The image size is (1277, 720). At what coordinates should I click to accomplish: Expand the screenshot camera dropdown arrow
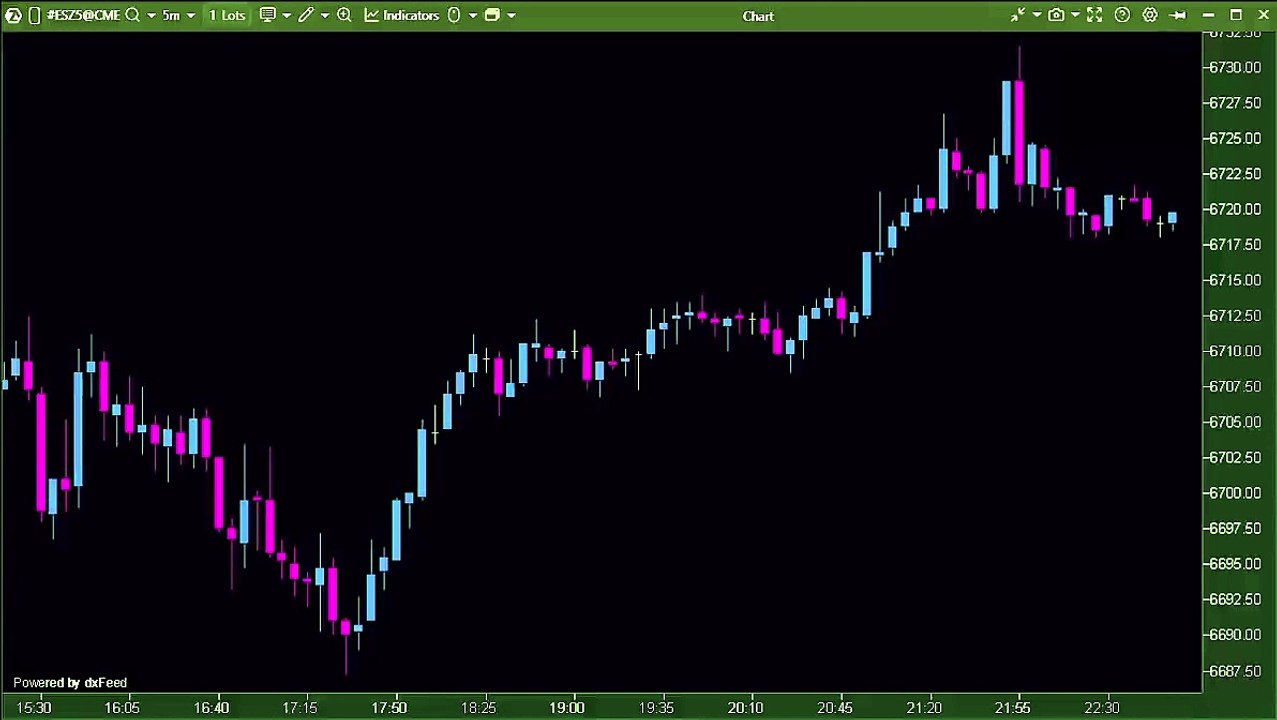pos(1075,15)
